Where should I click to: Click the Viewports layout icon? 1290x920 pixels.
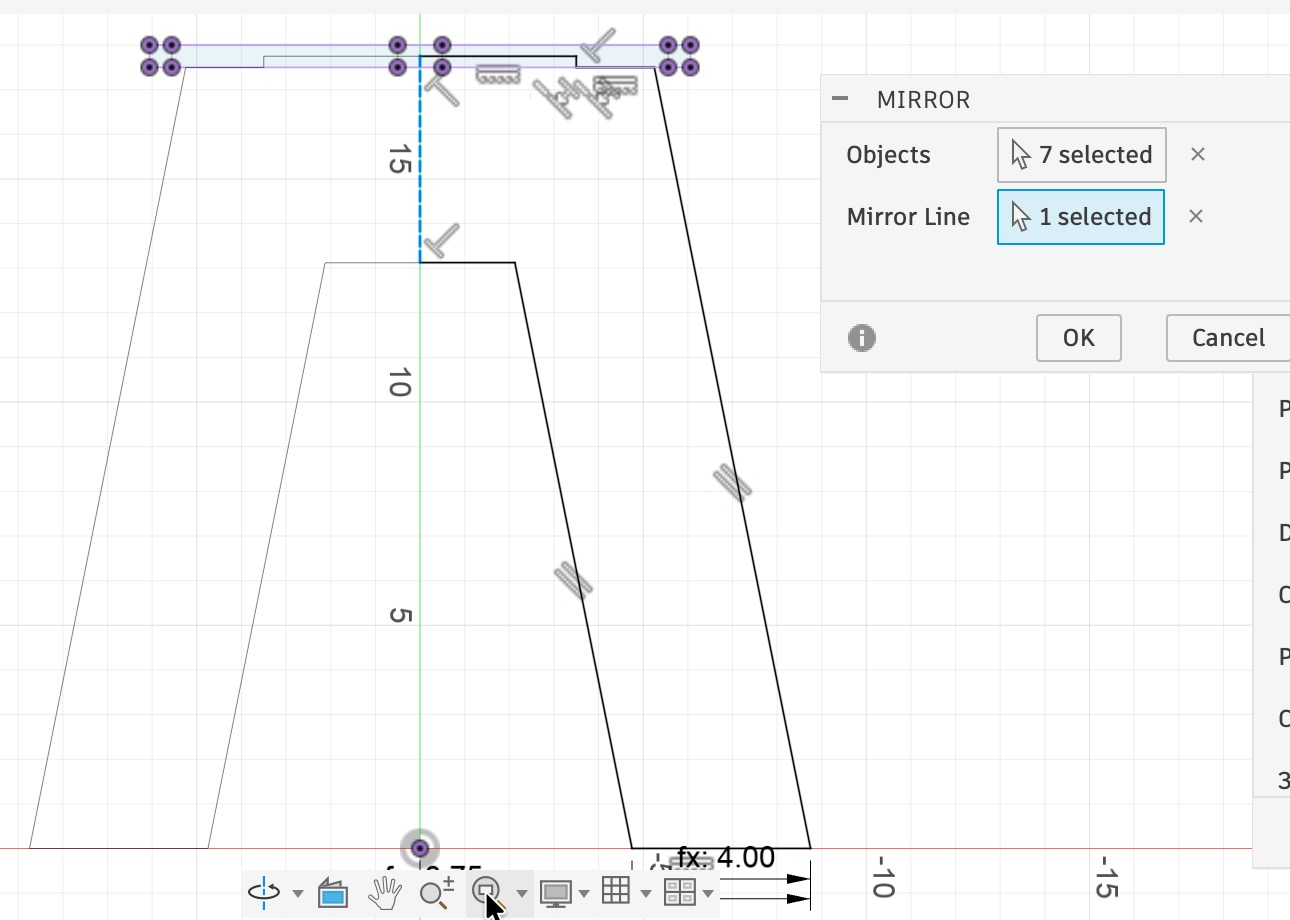tap(679, 892)
